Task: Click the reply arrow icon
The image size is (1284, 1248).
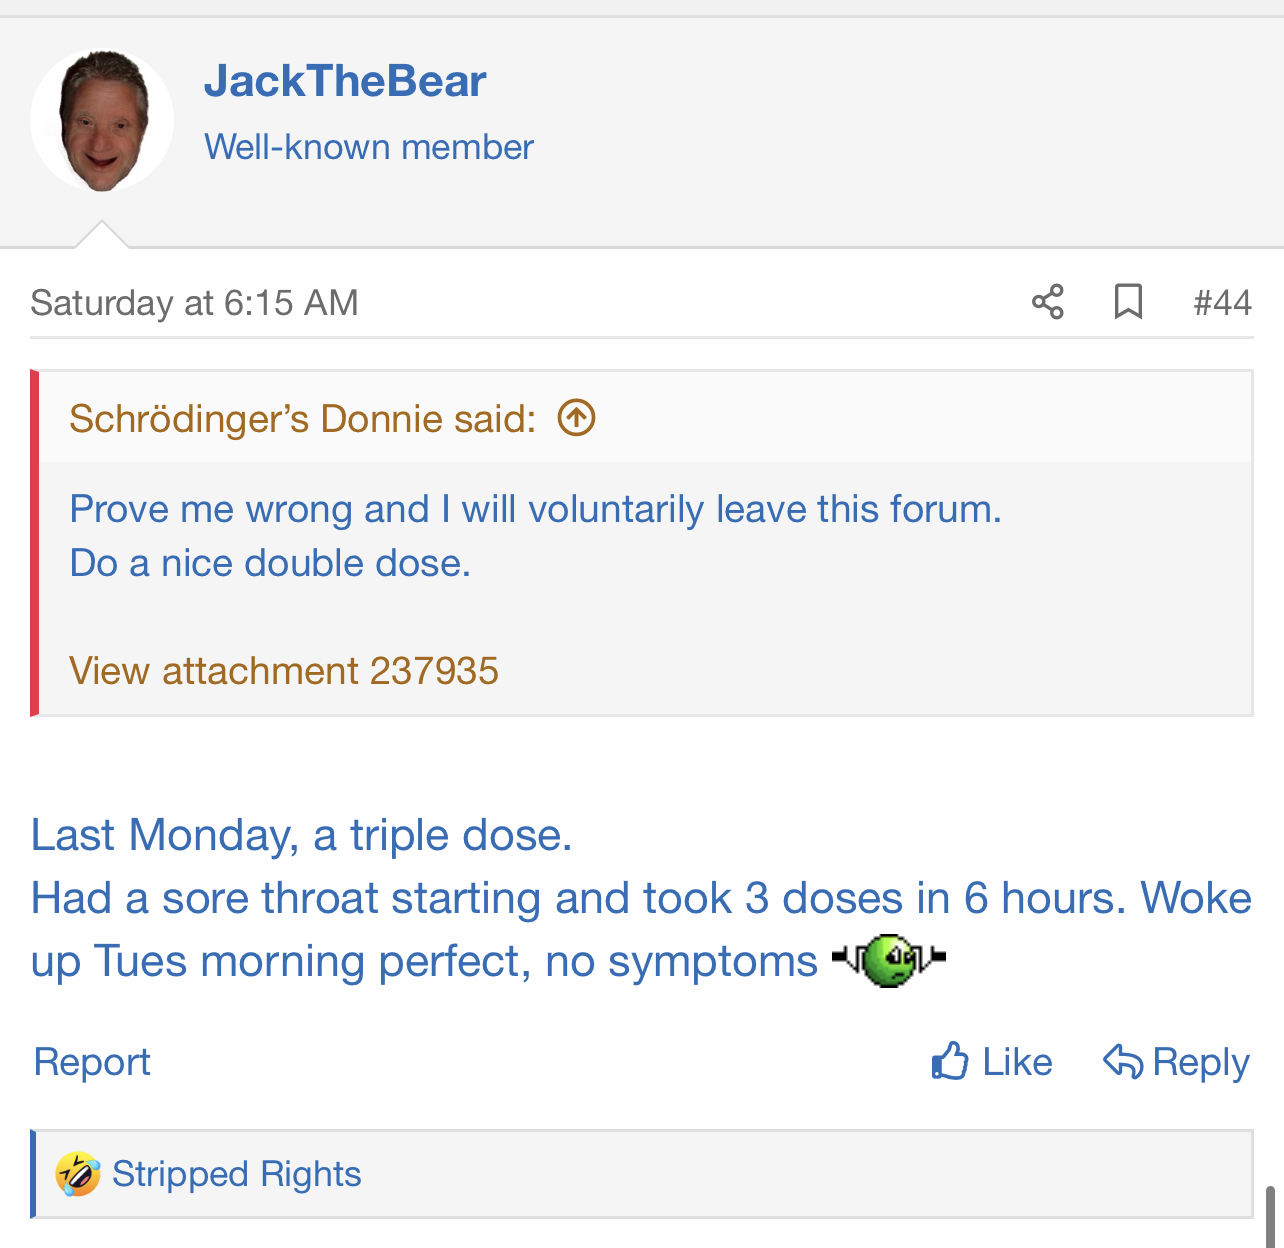Action: (x=1122, y=1061)
